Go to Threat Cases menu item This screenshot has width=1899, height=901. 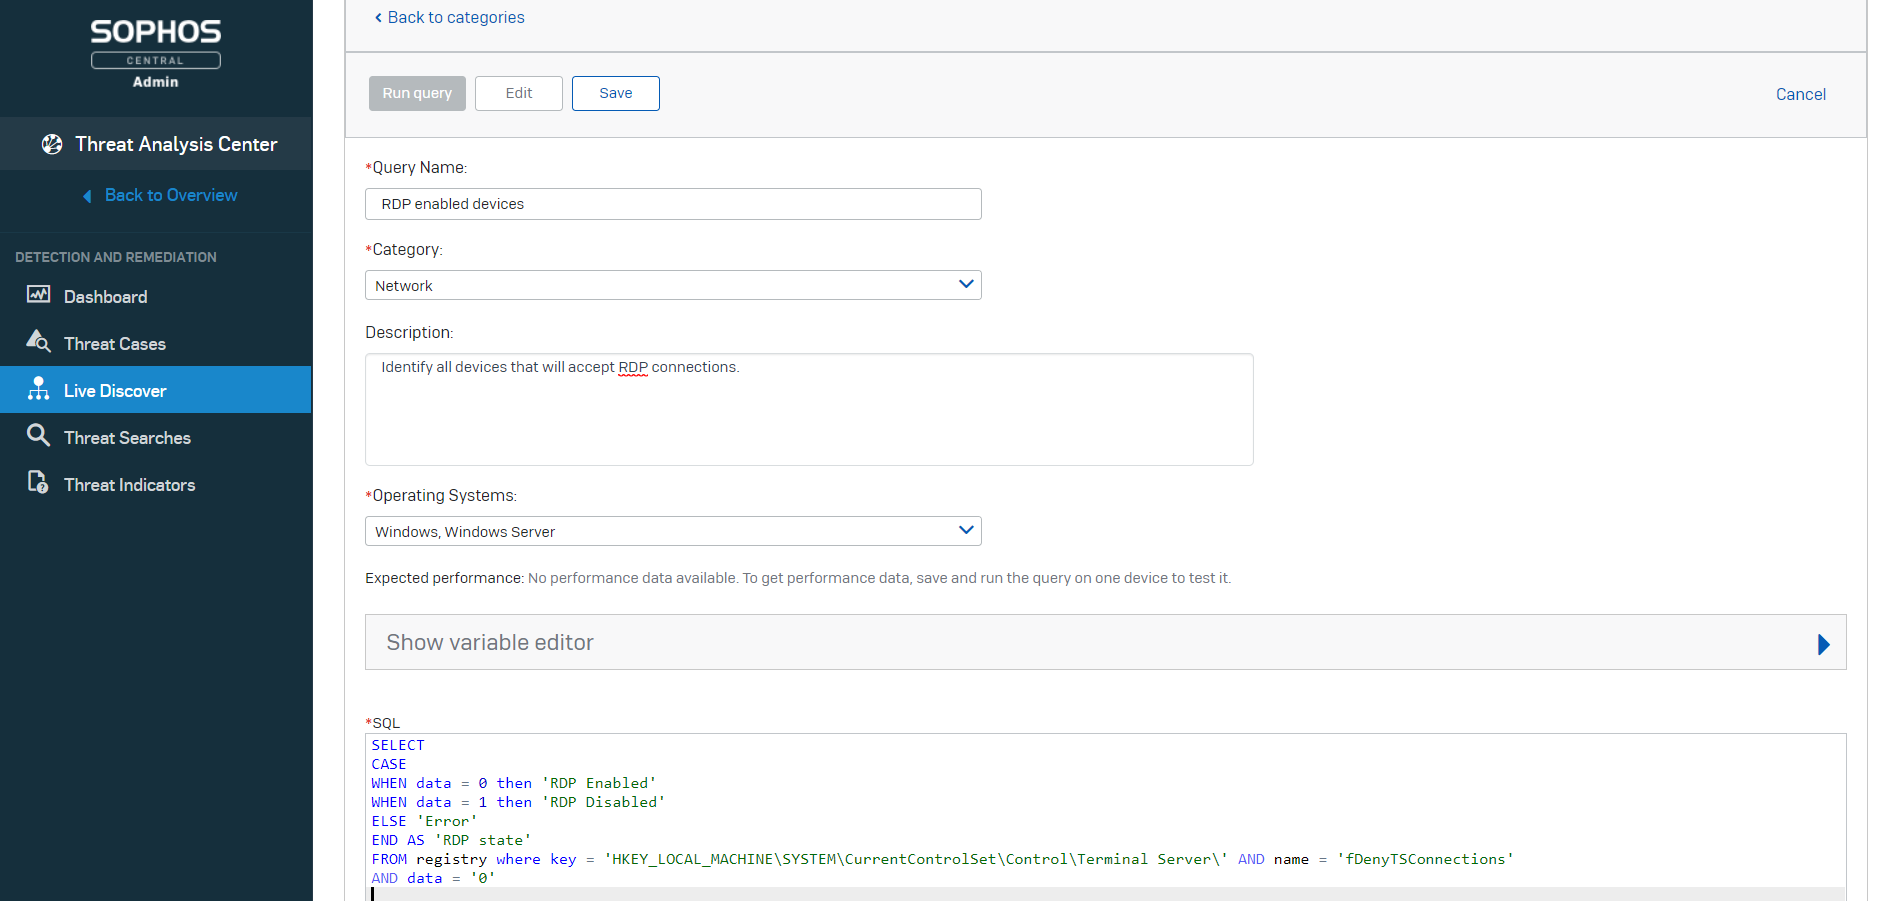(115, 344)
